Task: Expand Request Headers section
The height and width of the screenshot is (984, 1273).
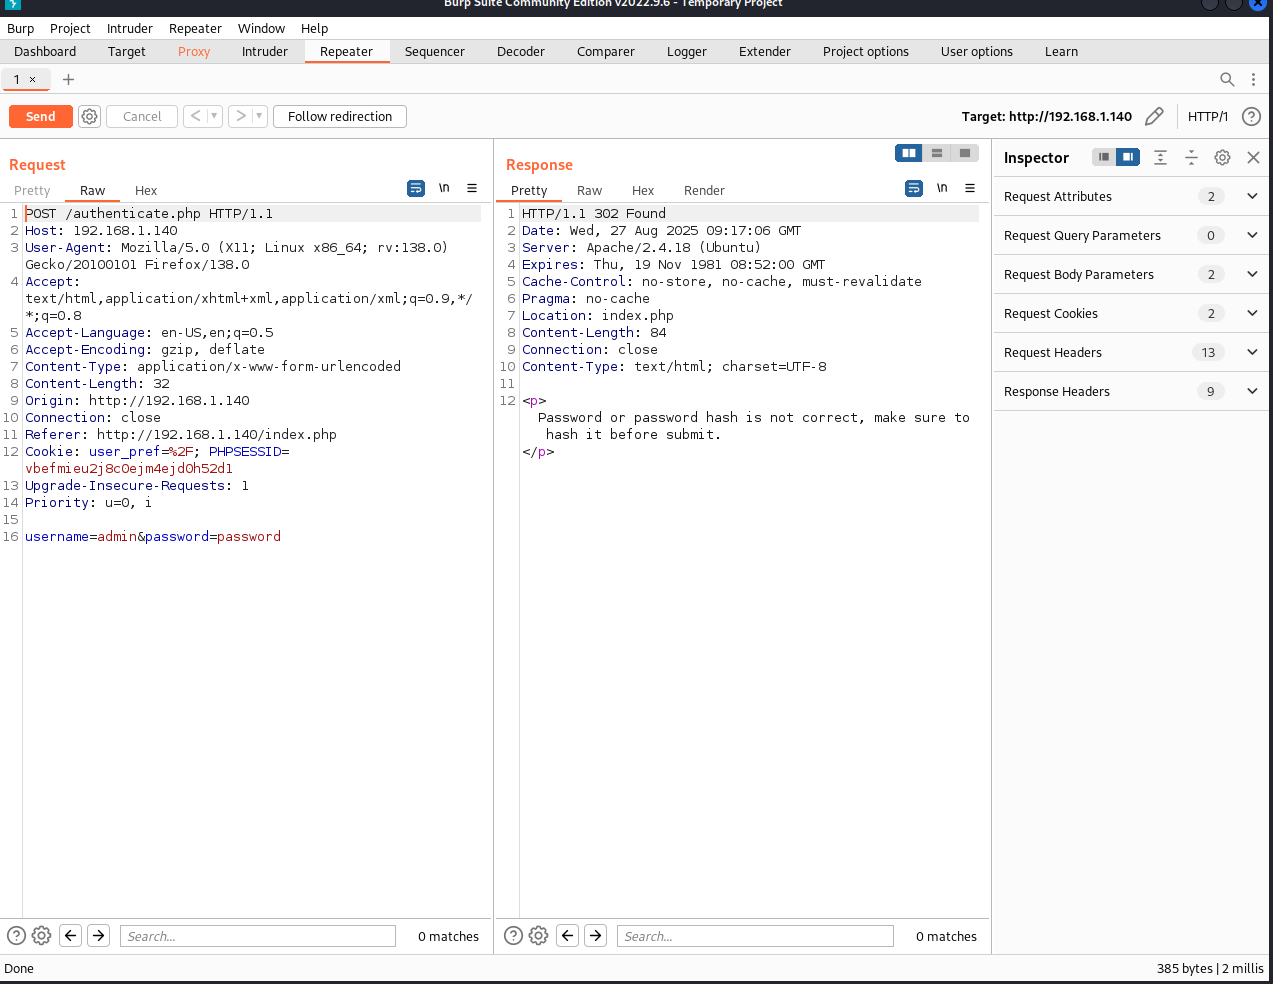Action: click(x=1252, y=353)
